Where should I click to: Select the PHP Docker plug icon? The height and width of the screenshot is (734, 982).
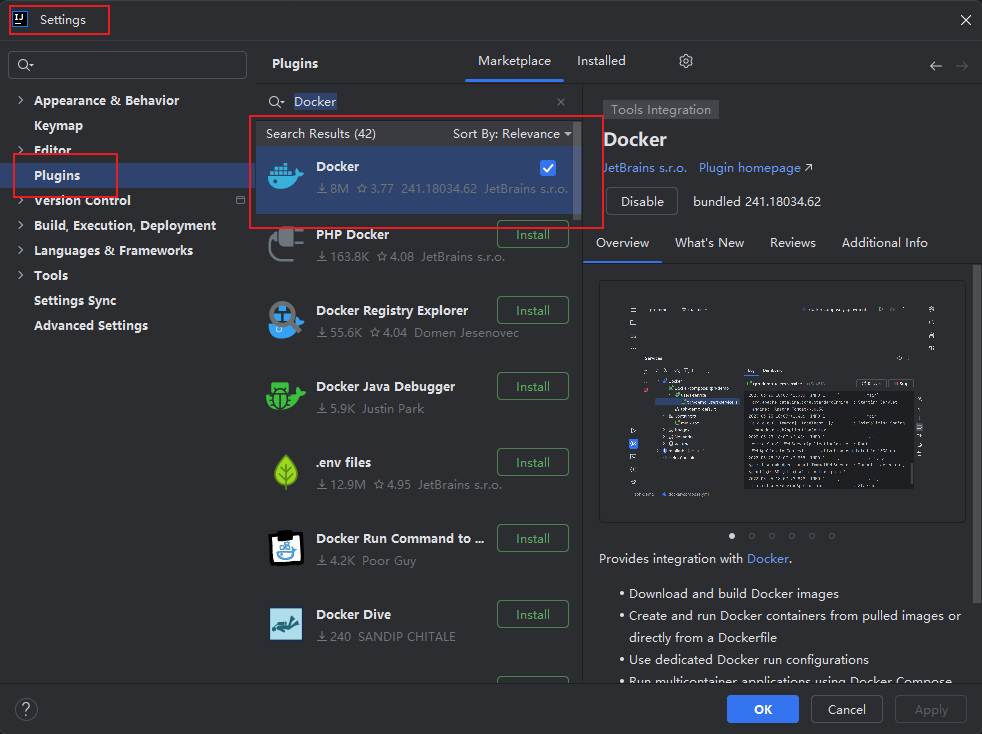tap(286, 245)
